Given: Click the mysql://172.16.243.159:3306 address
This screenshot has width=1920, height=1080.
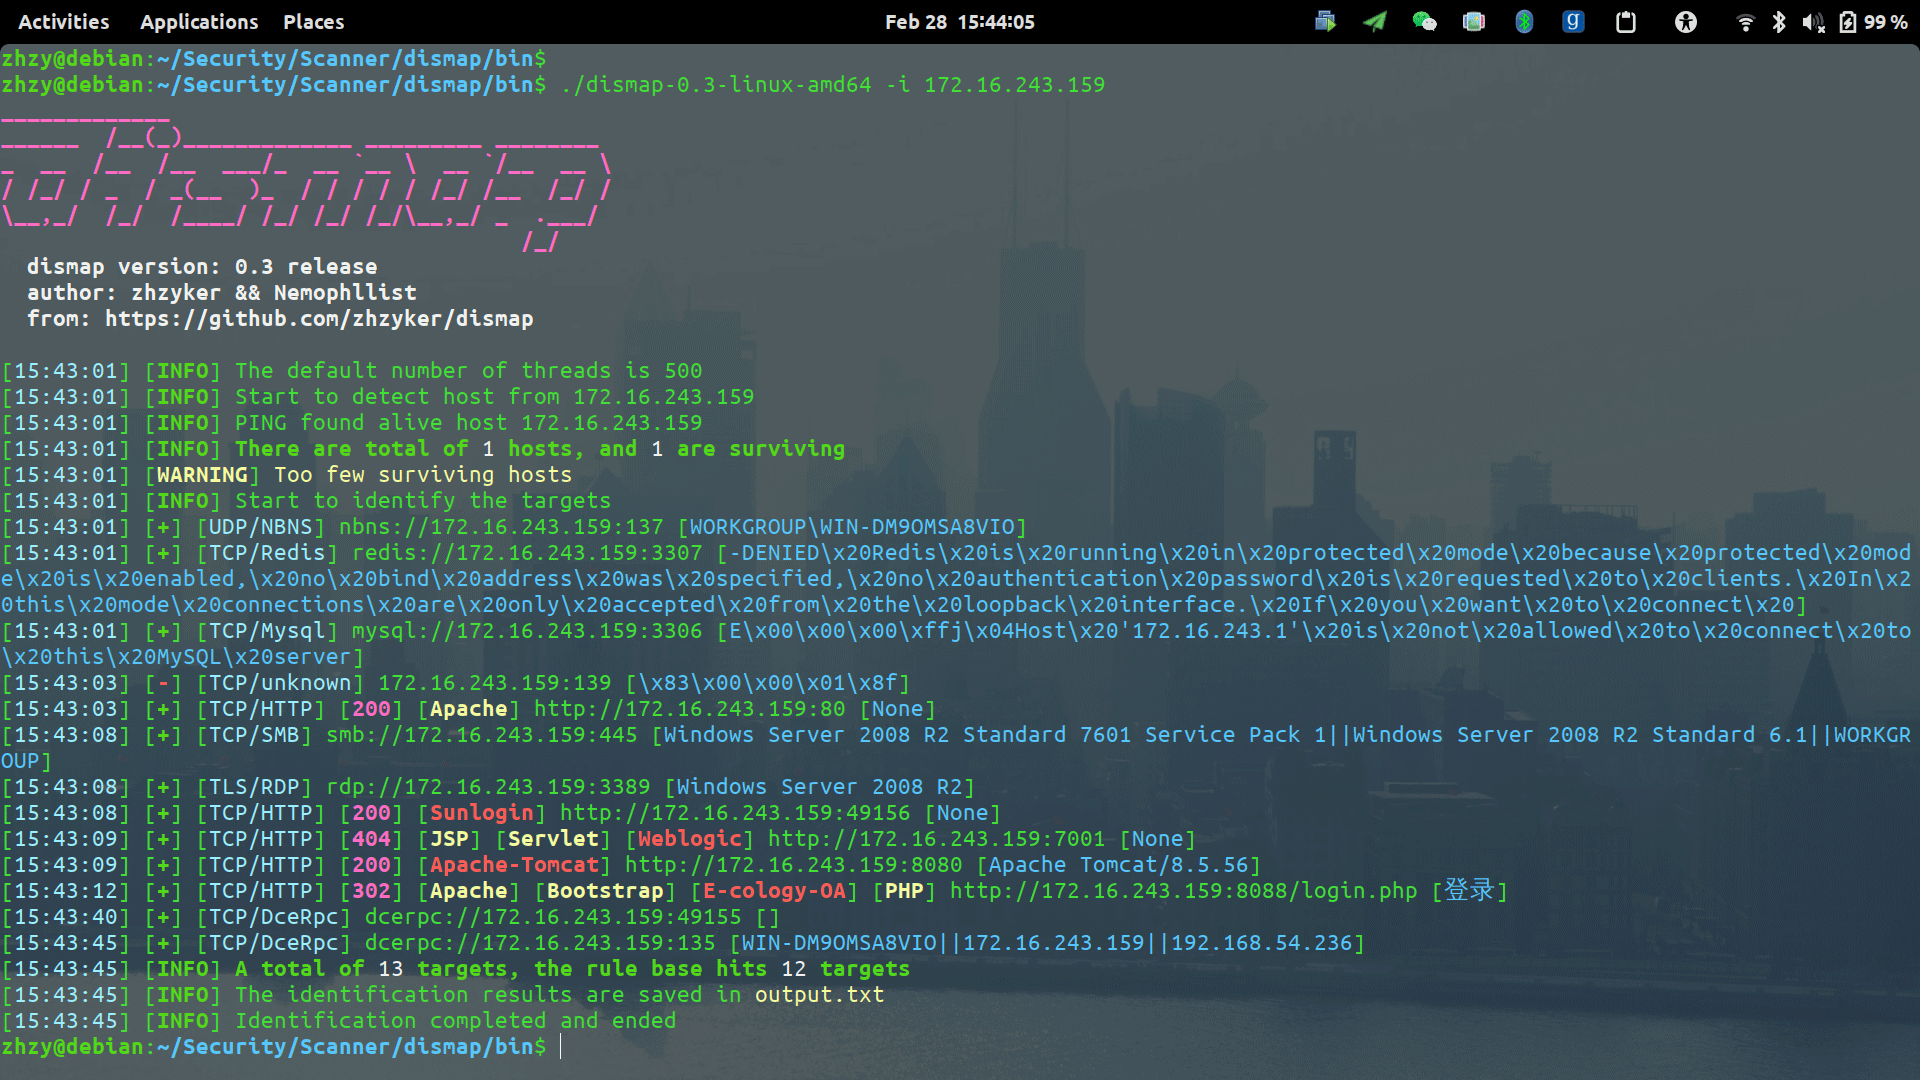Looking at the screenshot, I should click(x=528, y=630).
